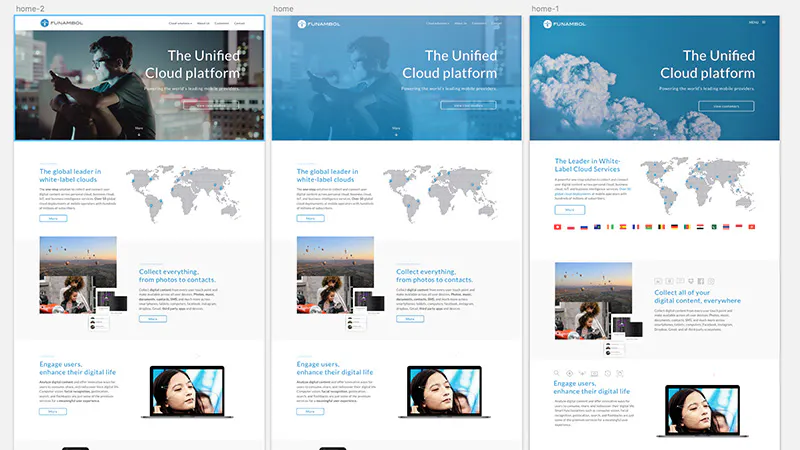Click the Funambol logo in home-1 artboard
The image size is (800, 450).
tap(564, 24)
